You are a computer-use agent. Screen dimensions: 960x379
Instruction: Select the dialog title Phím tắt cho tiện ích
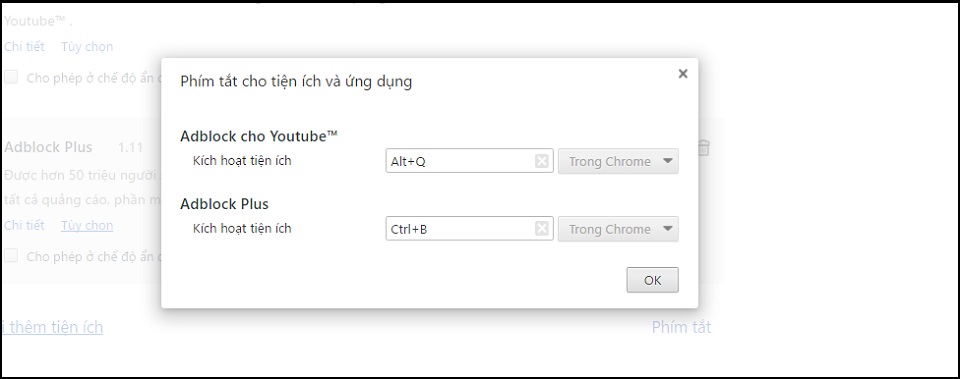click(x=296, y=81)
